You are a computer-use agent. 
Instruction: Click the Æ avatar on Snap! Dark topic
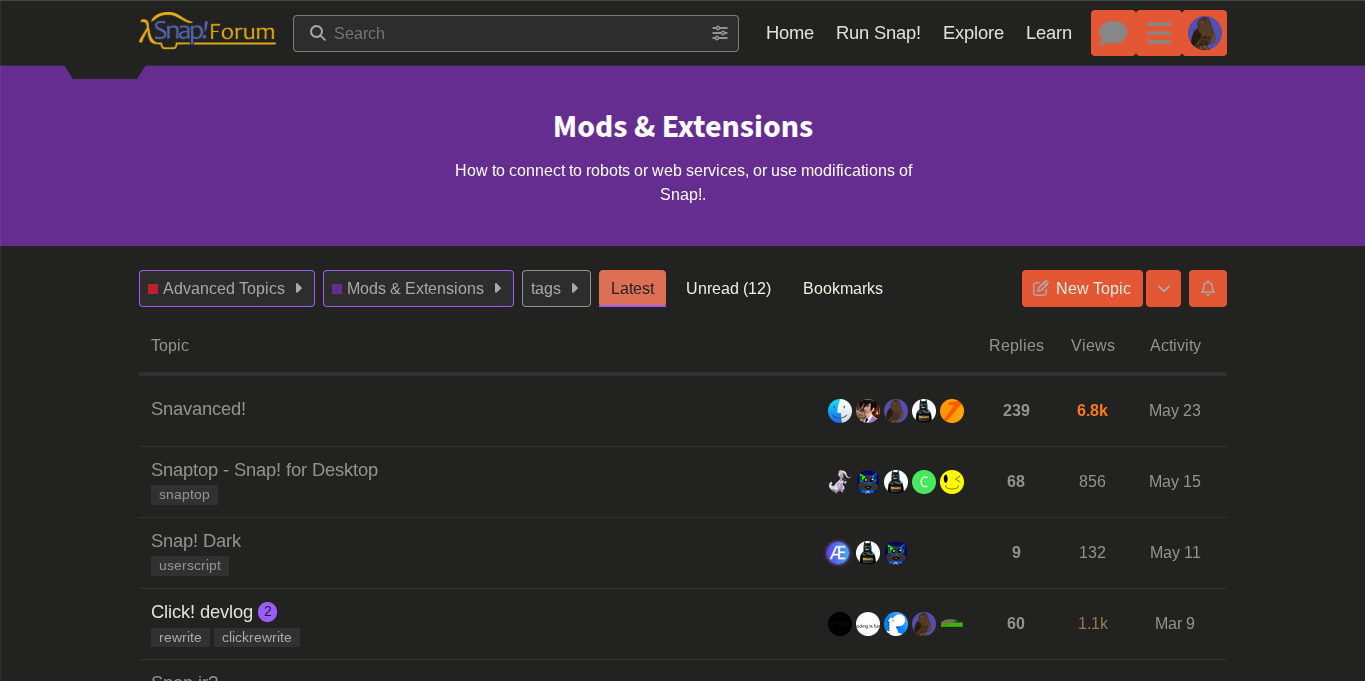click(x=838, y=553)
